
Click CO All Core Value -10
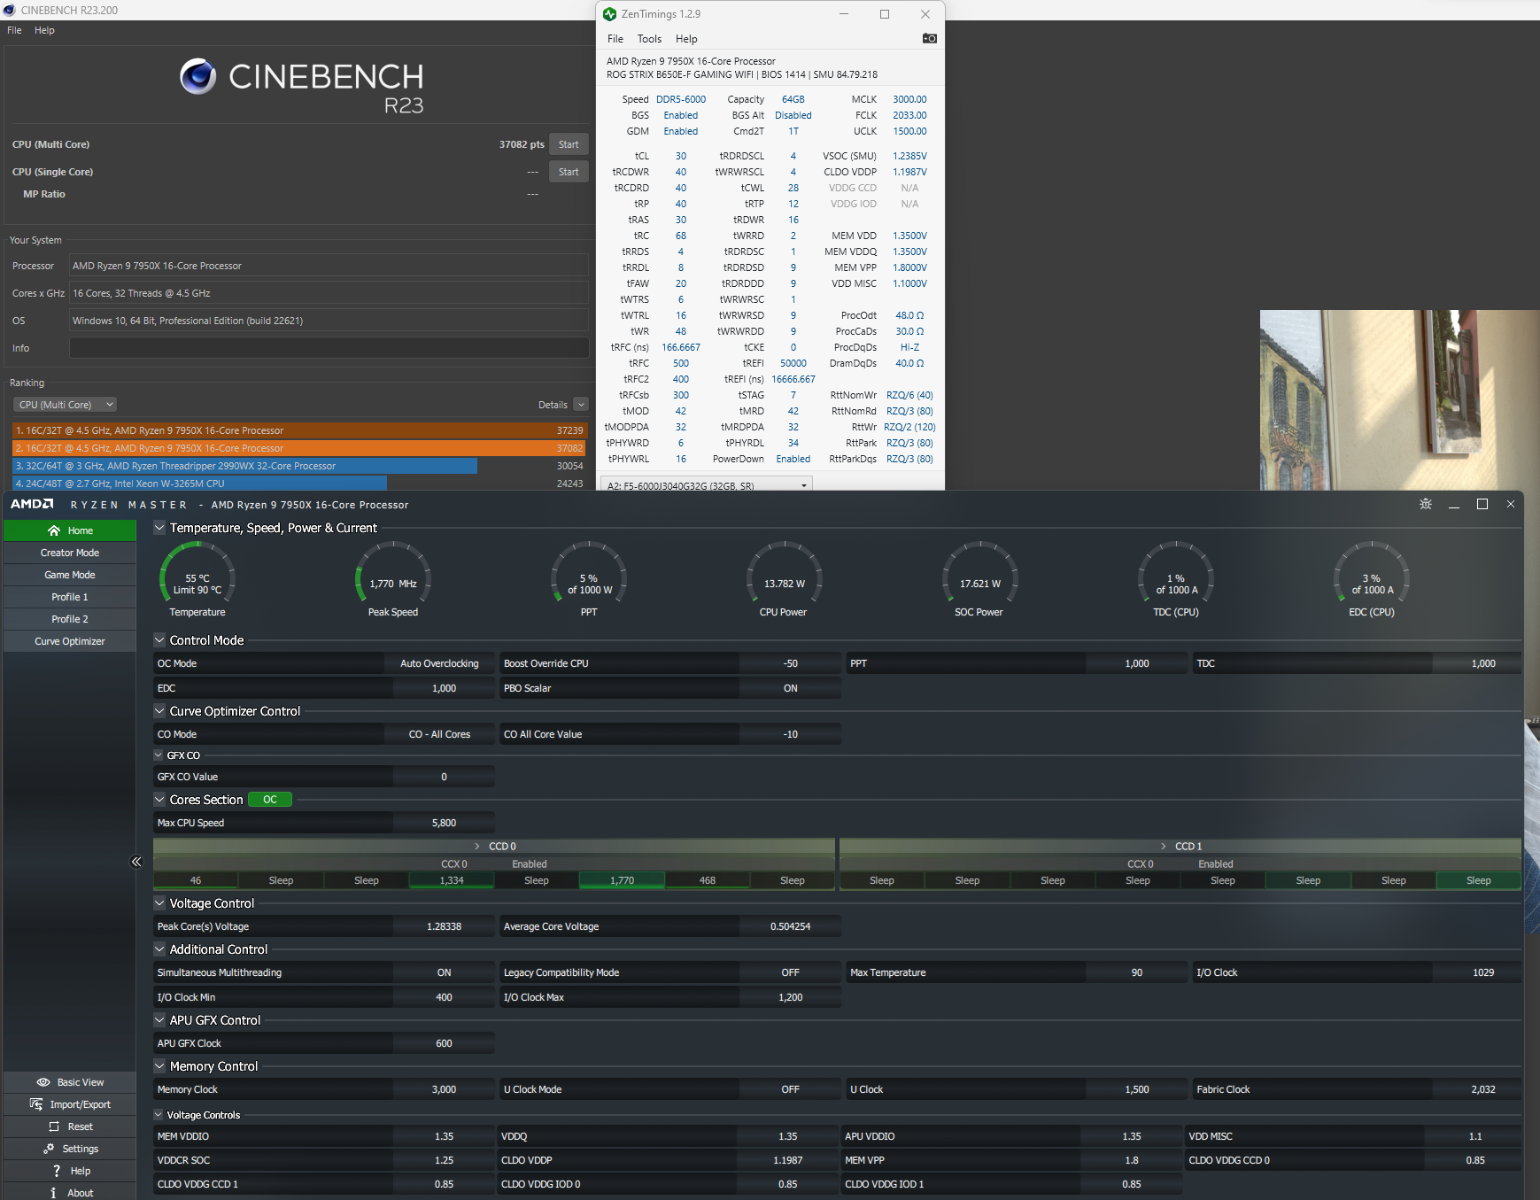790,734
